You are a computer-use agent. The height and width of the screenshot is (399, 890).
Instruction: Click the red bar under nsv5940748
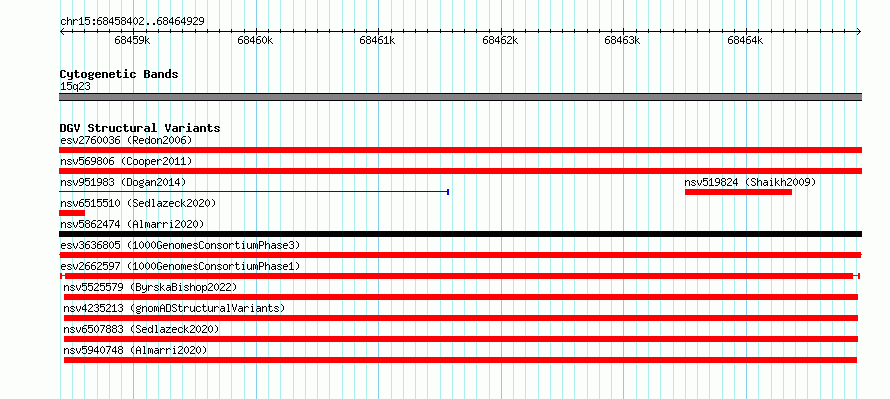click(x=460, y=360)
